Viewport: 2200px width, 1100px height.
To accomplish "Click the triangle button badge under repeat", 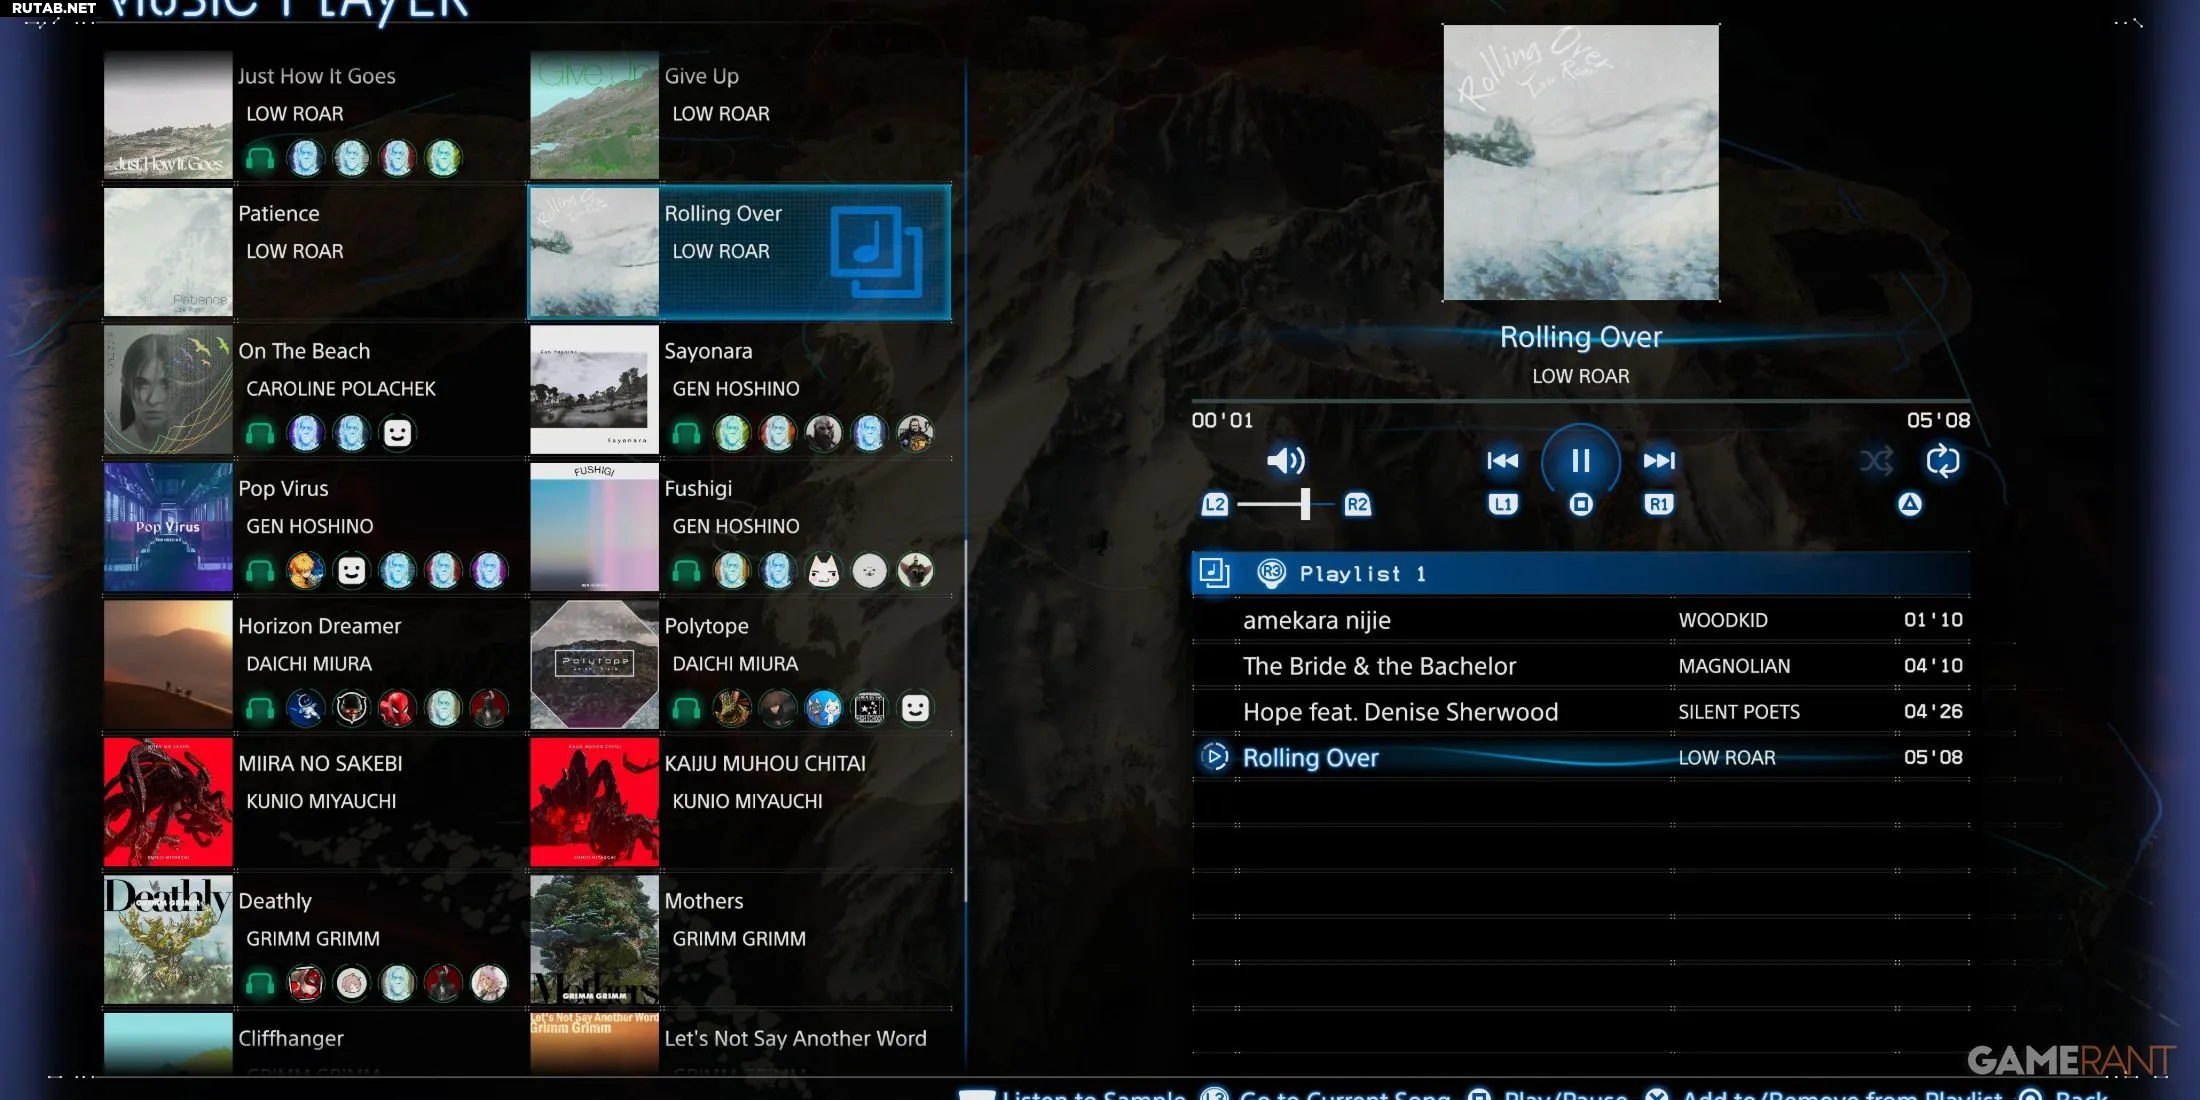I will click(x=1910, y=504).
